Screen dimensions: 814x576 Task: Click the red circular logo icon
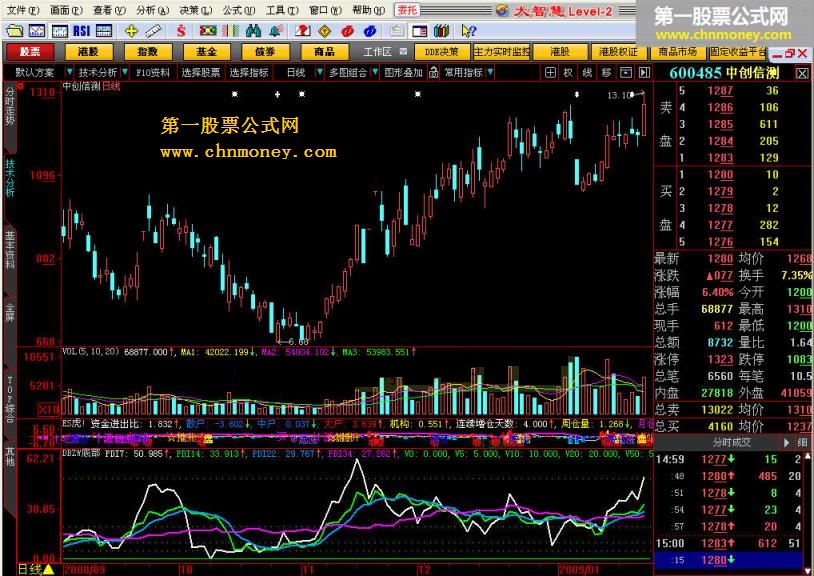(347, 31)
